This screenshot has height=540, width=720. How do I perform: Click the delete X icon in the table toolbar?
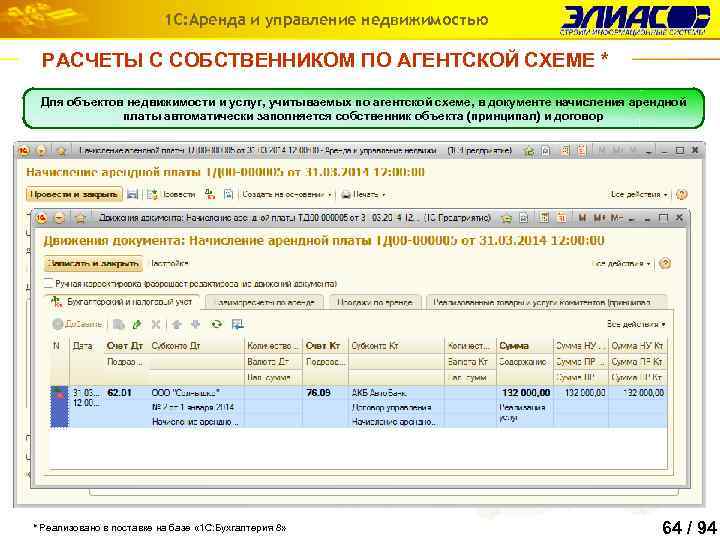pos(156,324)
